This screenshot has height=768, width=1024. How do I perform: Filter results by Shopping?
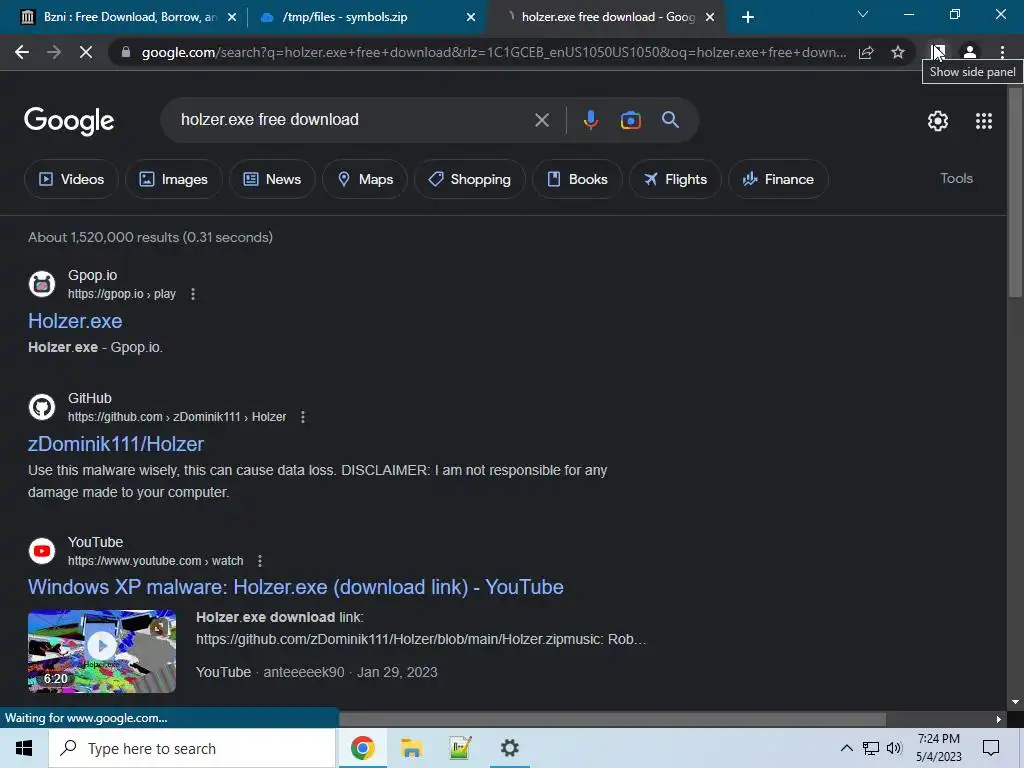coord(470,179)
